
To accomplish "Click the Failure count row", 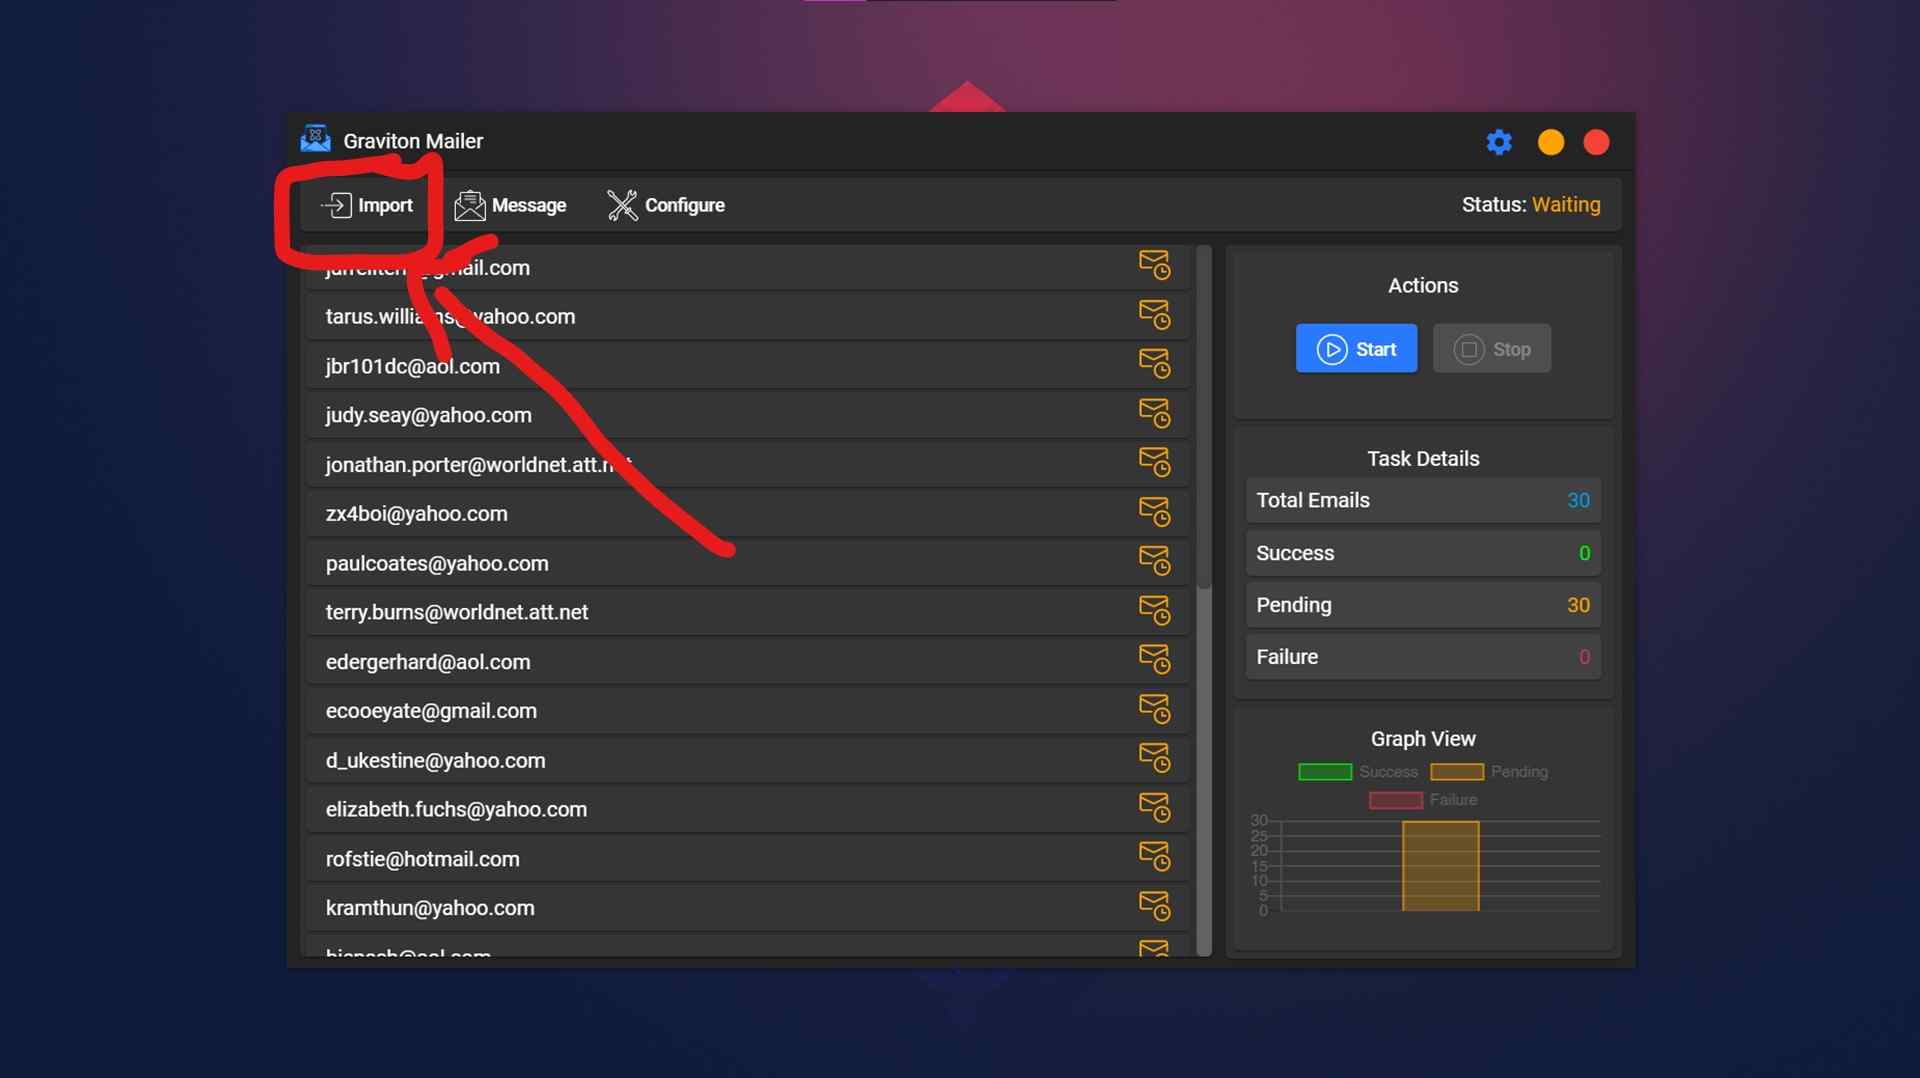I will coord(1423,657).
